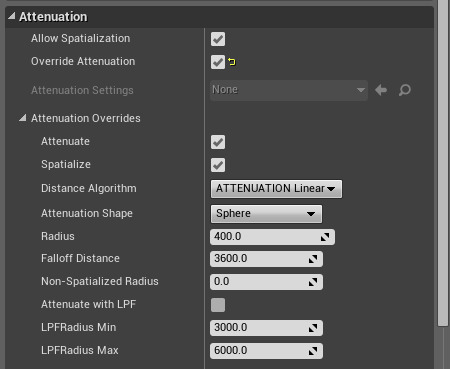Click Falloff Distance spinner arrow icon

tap(313, 259)
